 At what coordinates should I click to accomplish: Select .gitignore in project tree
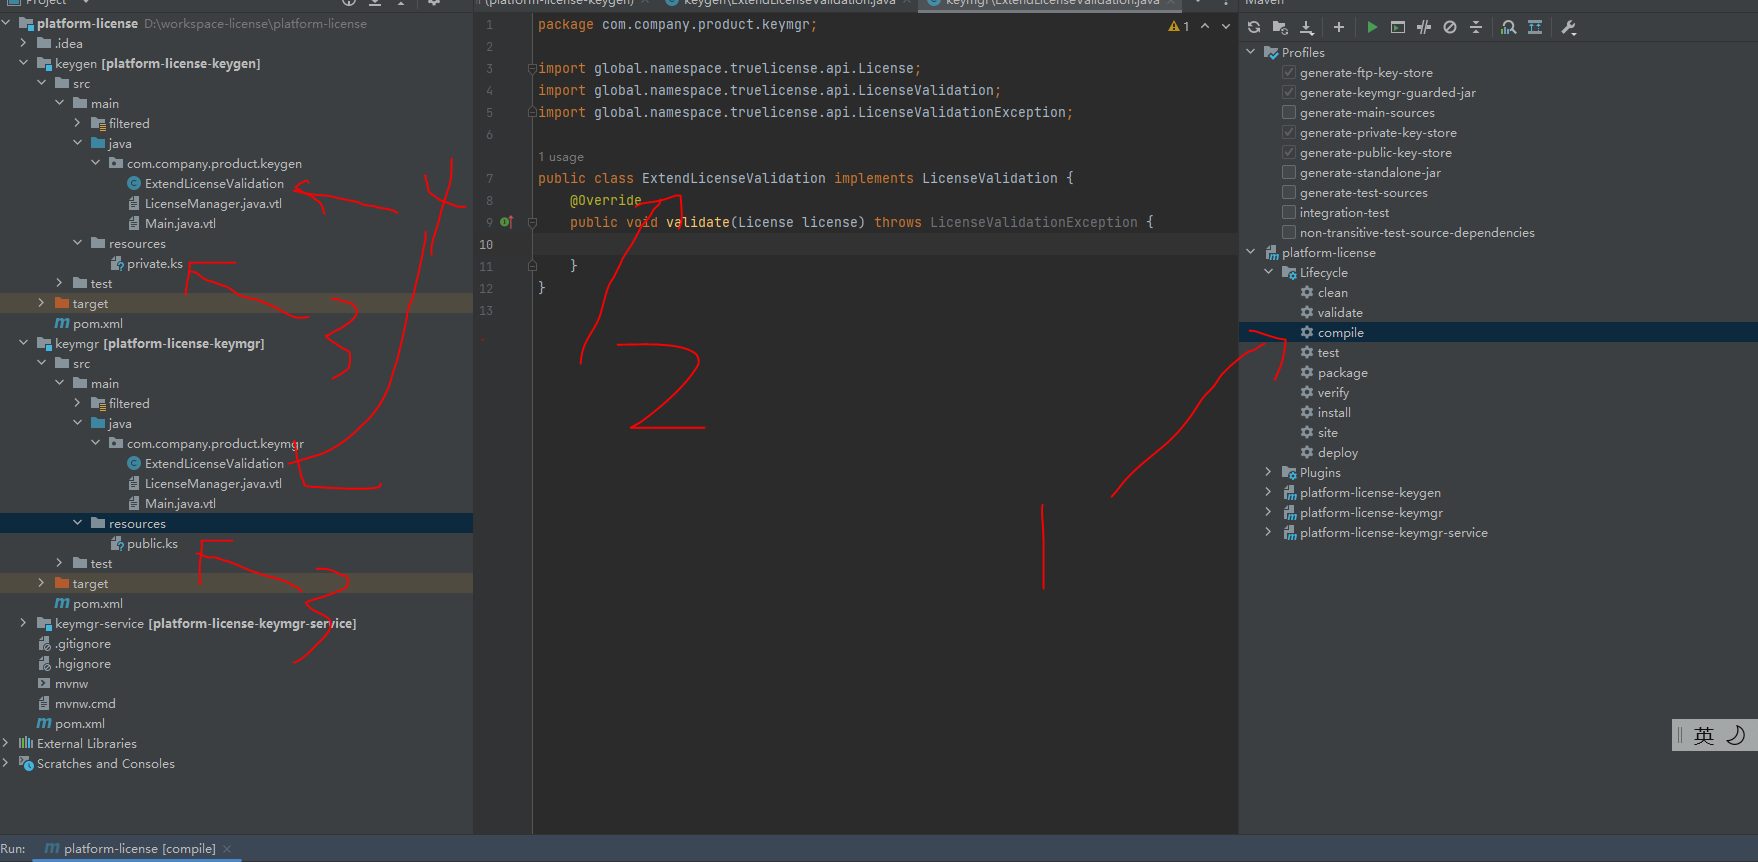click(83, 643)
